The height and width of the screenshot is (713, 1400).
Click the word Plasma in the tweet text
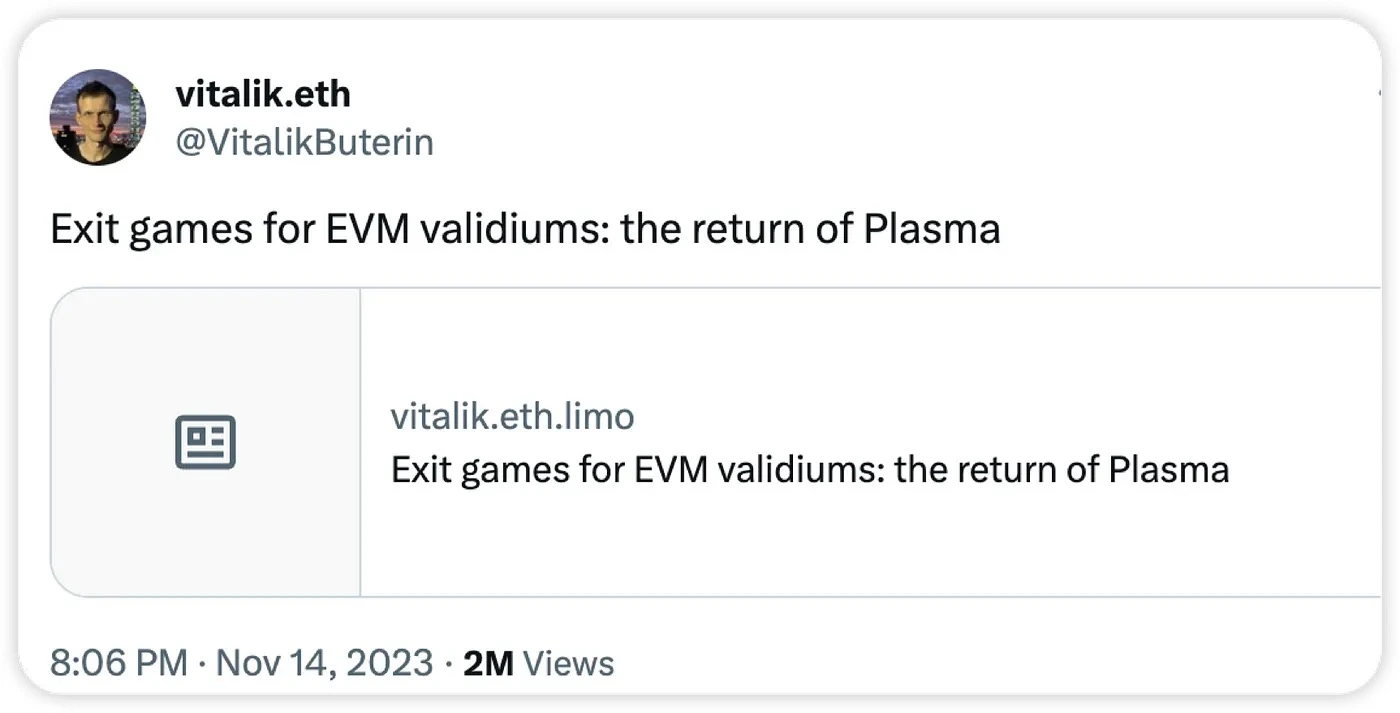pos(931,230)
